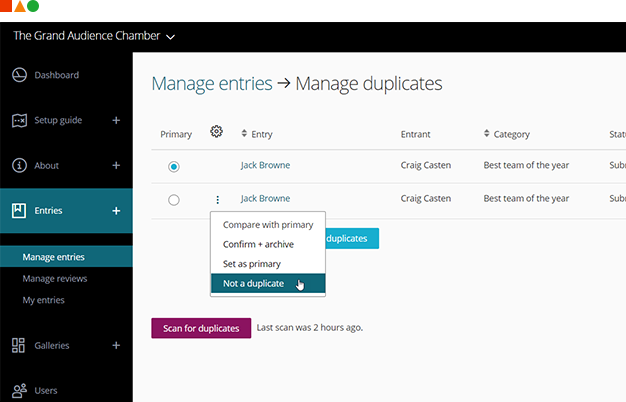Viewport: 626px width, 402px height.
Task: Select first Jack Browne row as primary
Action: point(174,166)
